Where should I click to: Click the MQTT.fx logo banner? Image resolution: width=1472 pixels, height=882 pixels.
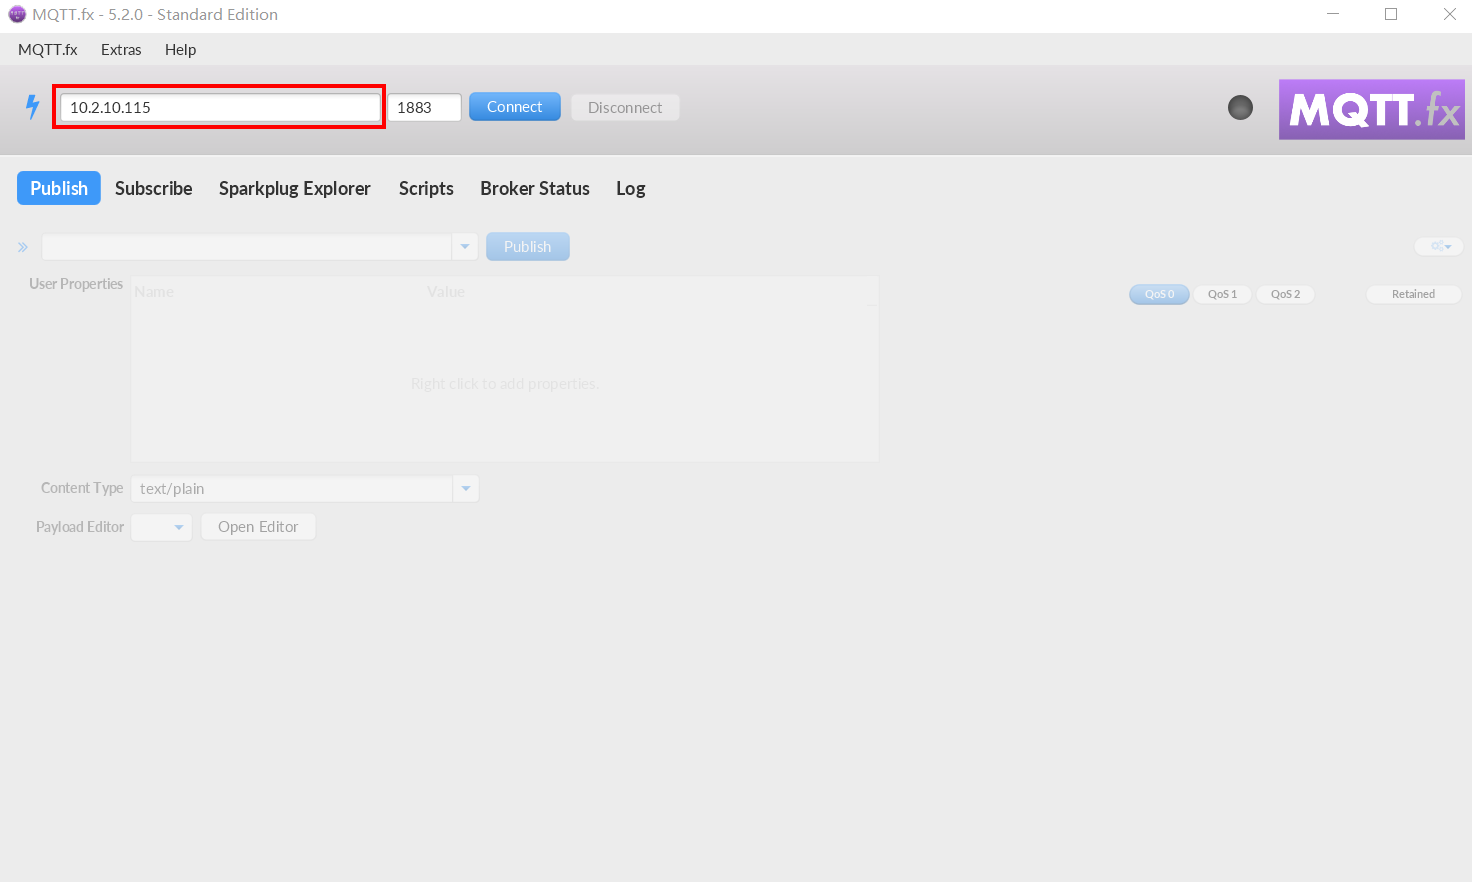[x=1371, y=109]
